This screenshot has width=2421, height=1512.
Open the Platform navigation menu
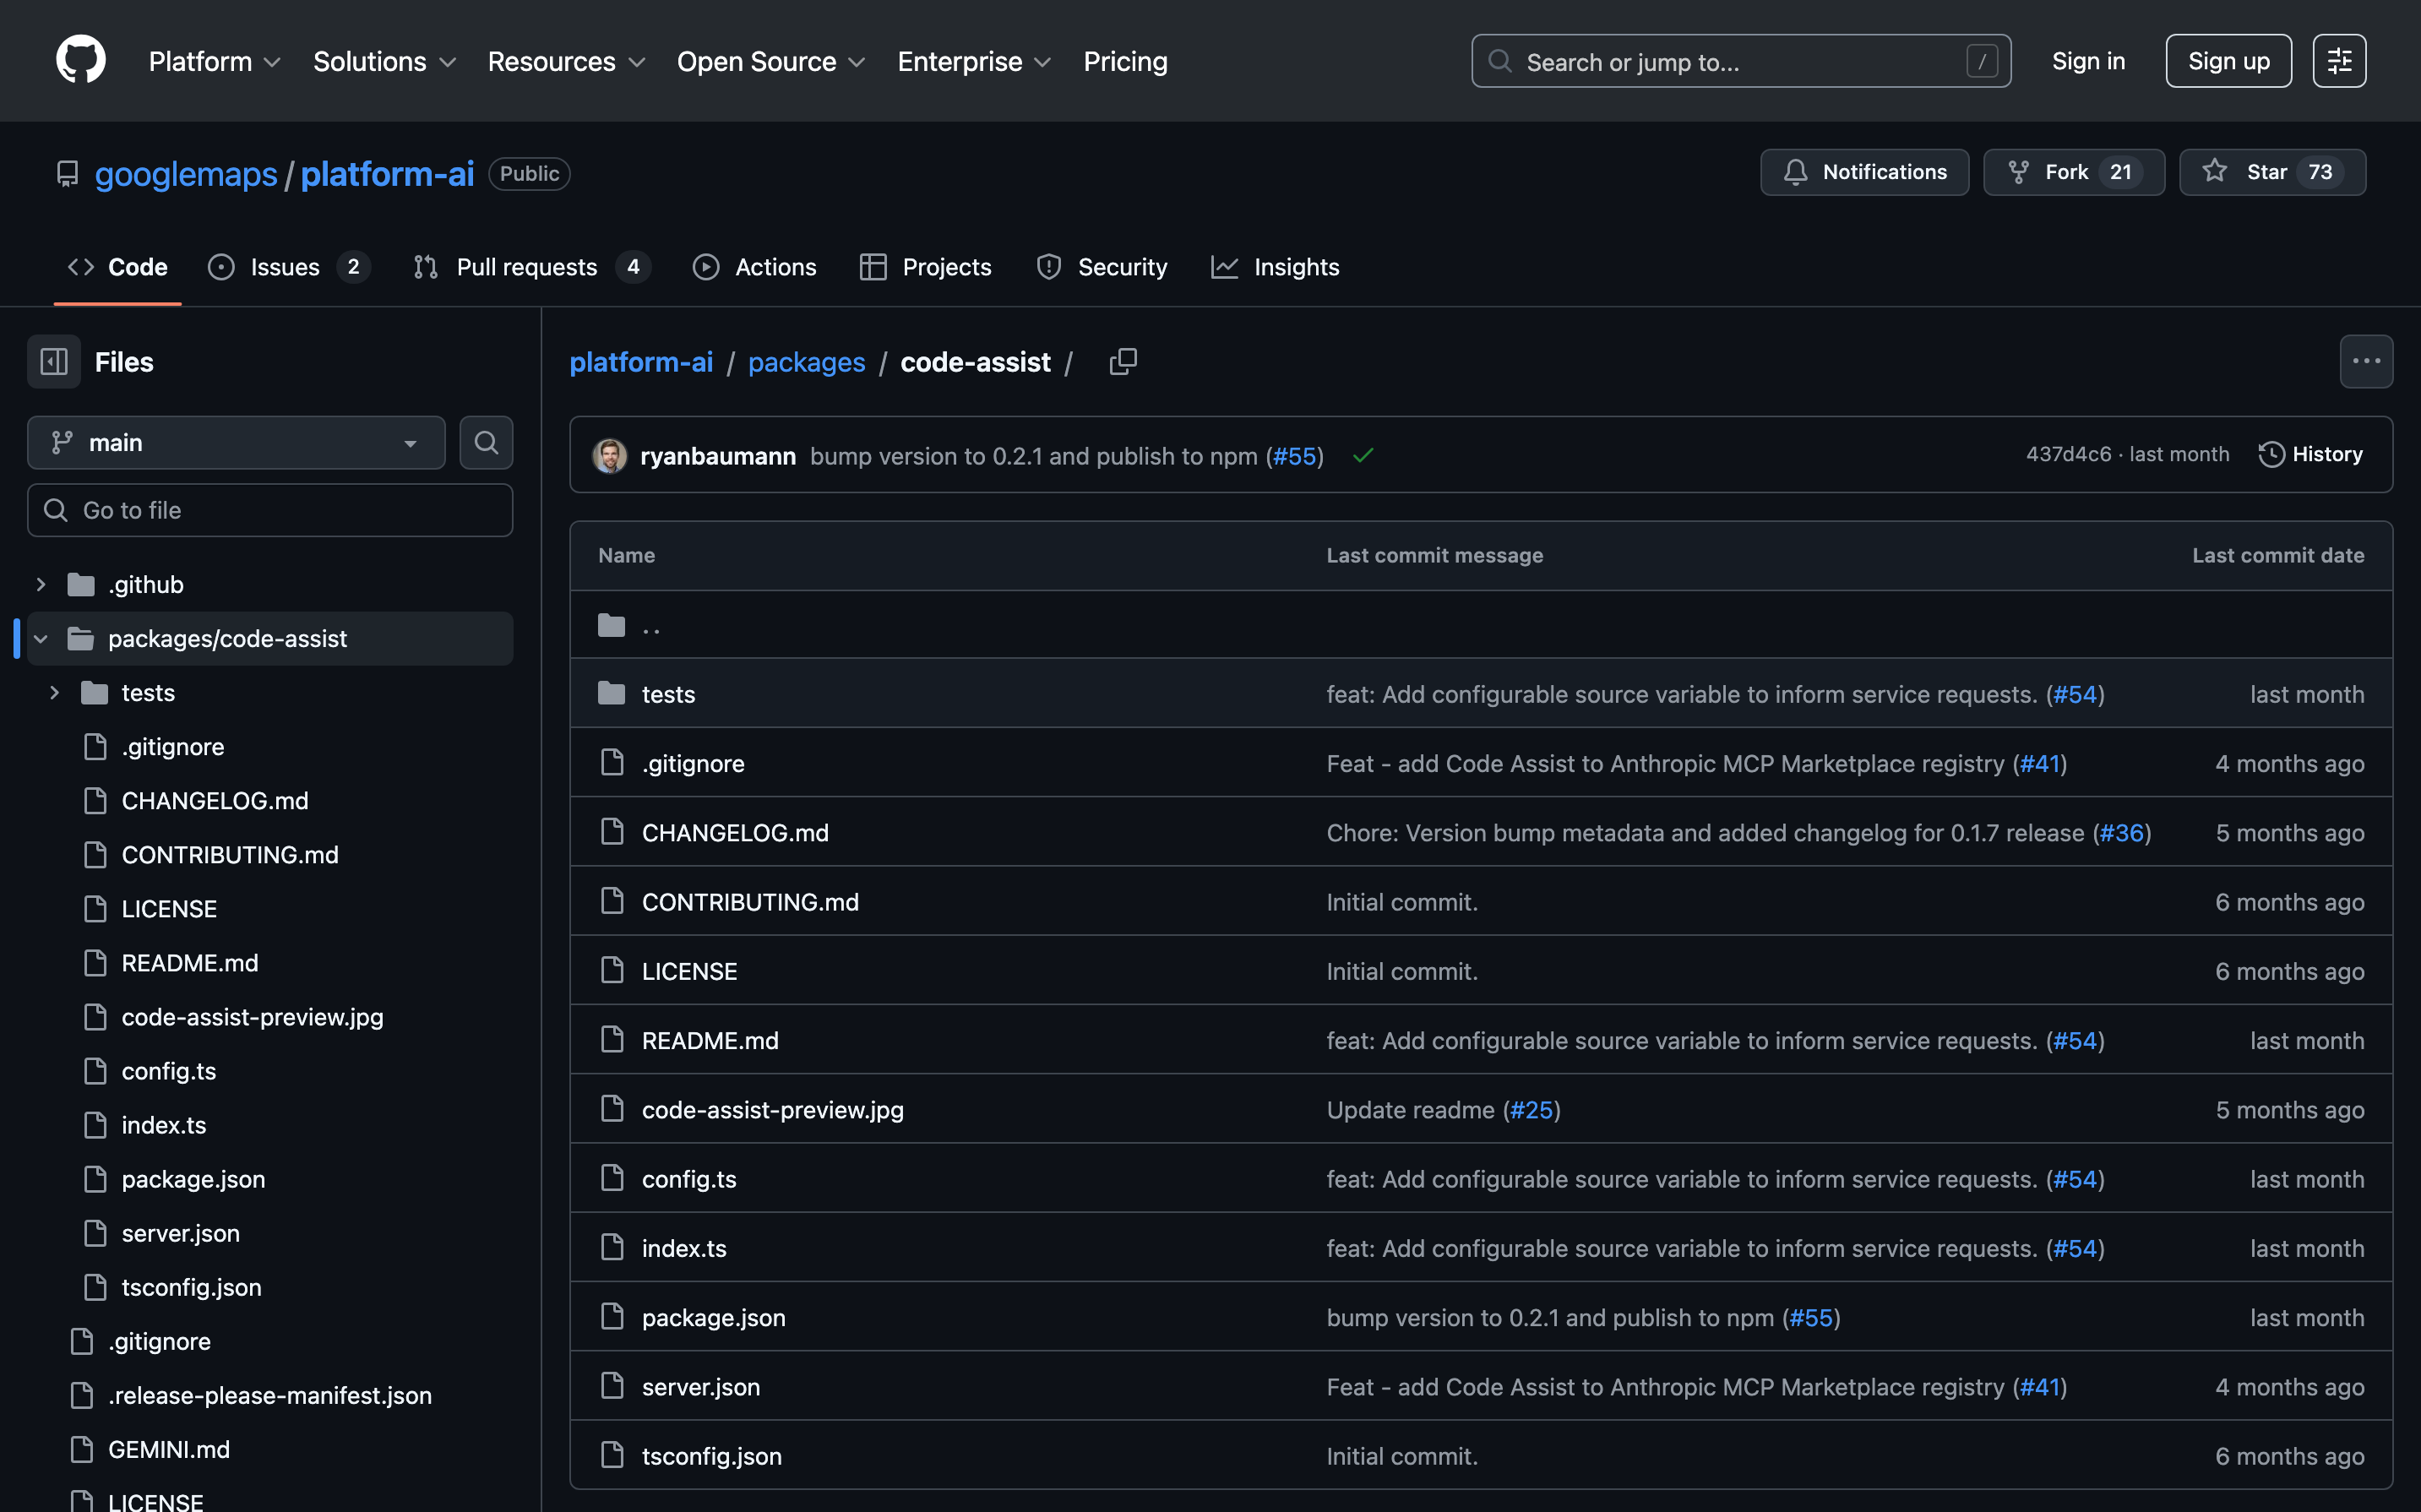(214, 61)
